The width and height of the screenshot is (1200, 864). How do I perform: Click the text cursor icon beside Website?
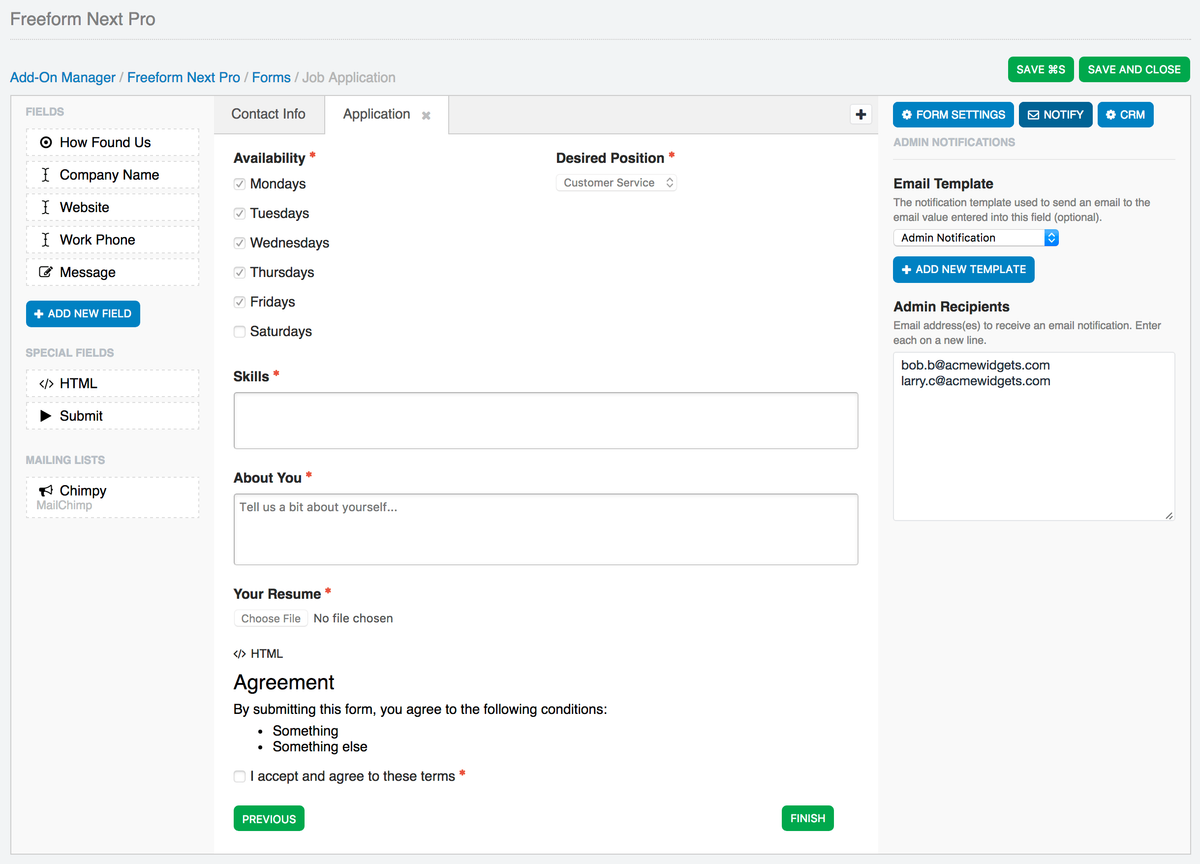click(x=46, y=207)
